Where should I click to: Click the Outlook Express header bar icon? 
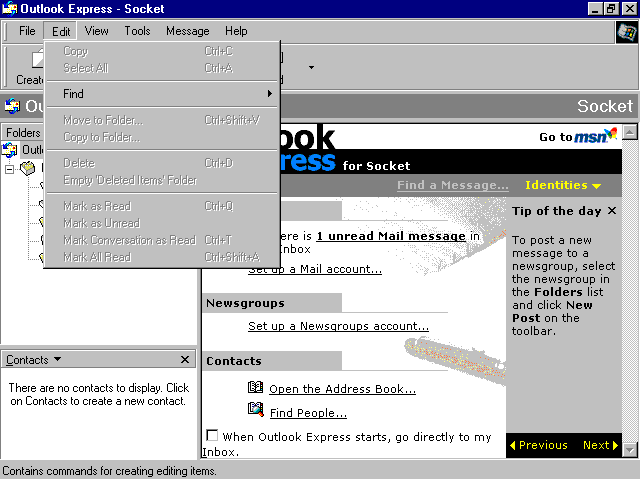coord(12,106)
